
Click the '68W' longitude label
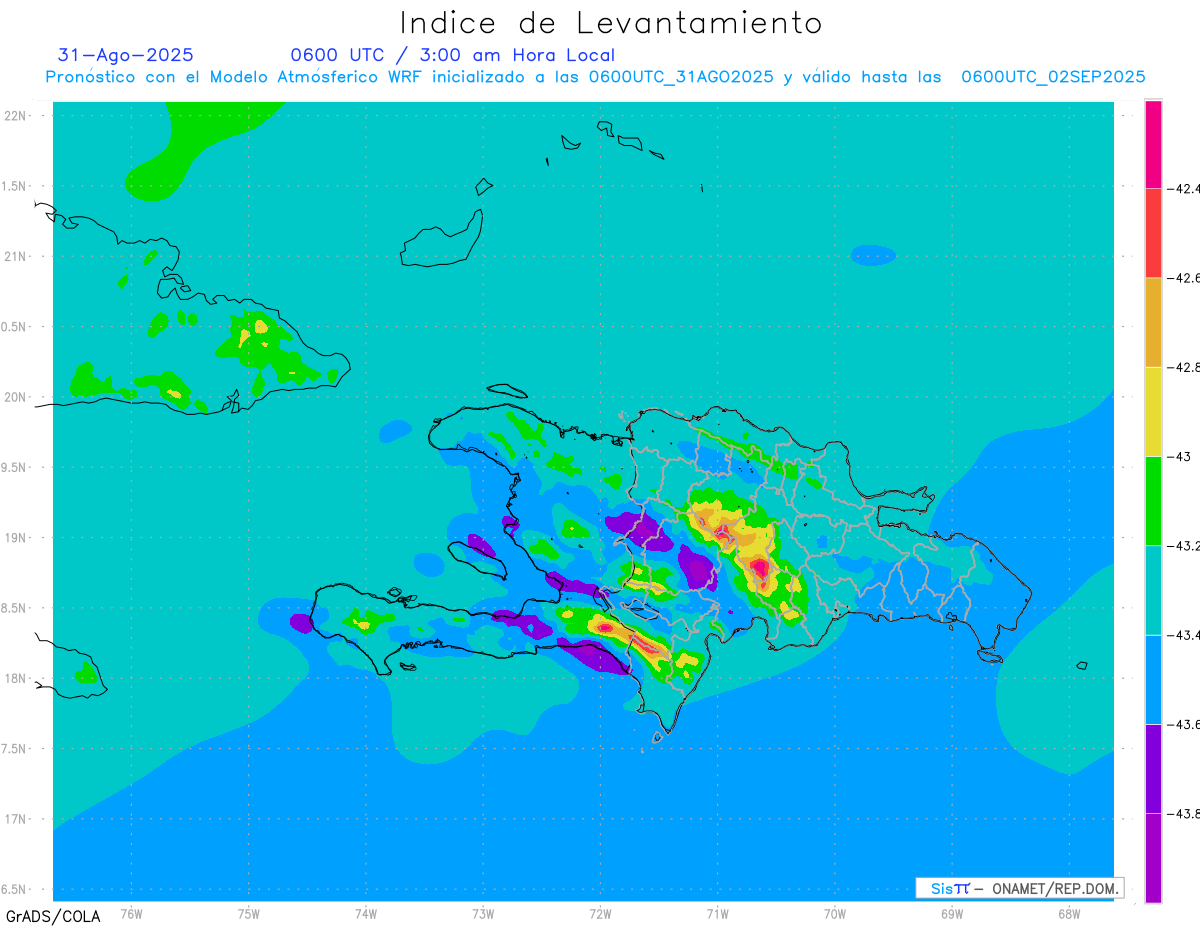point(1069,914)
